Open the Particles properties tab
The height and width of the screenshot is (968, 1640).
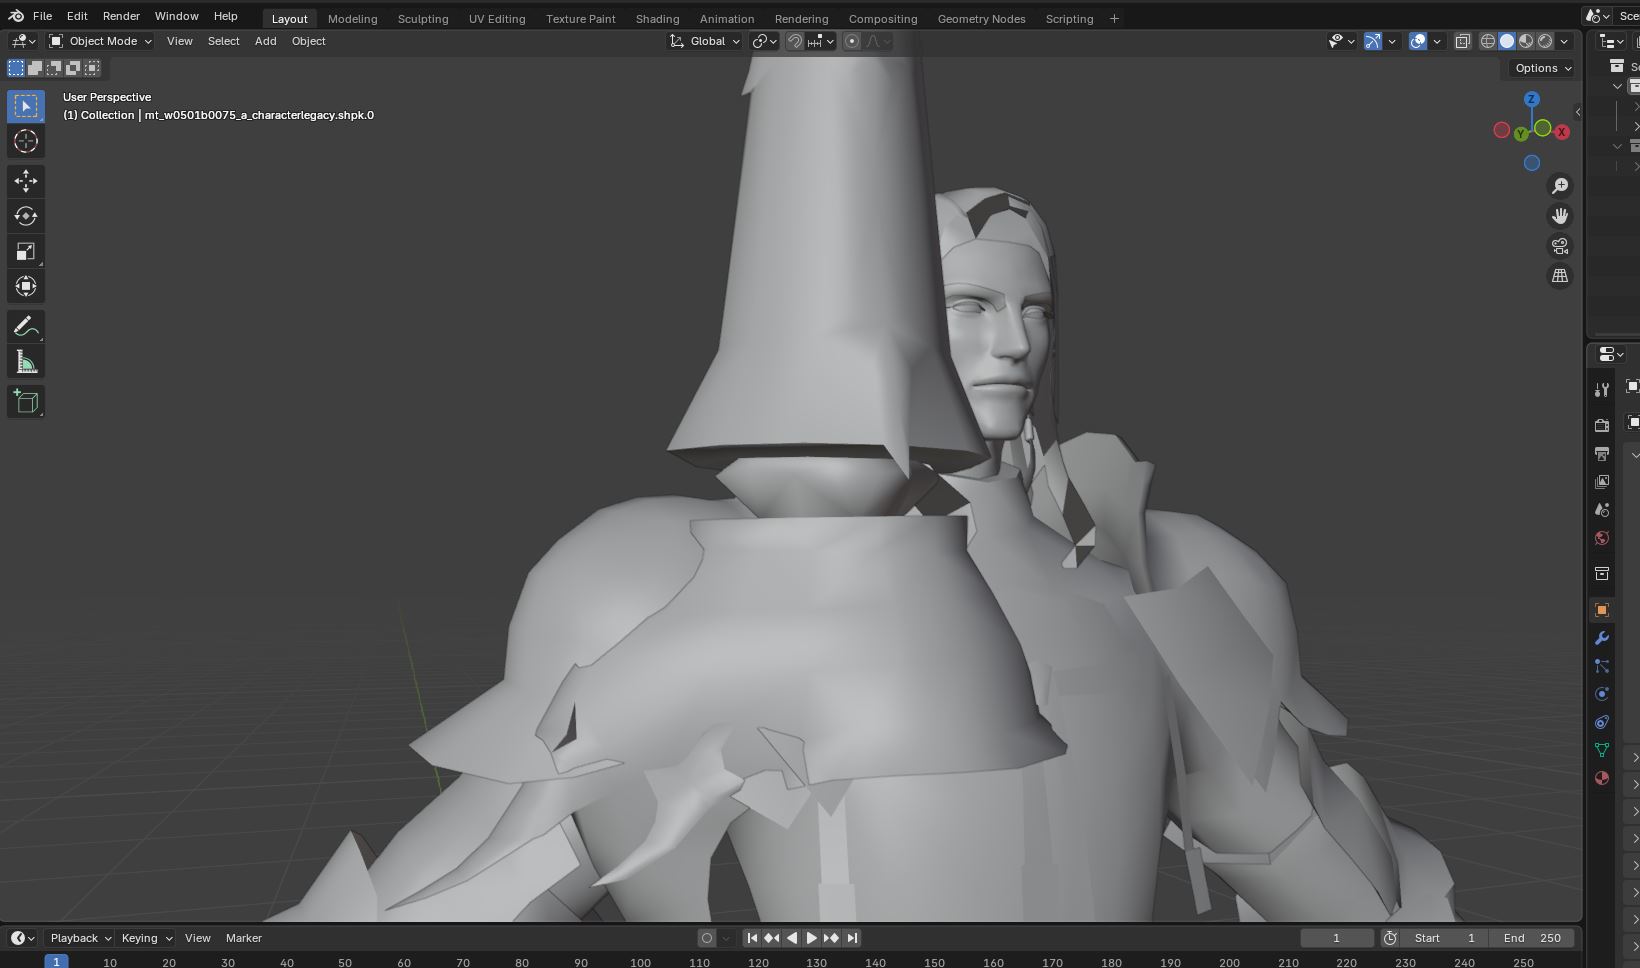tap(1602, 666)
